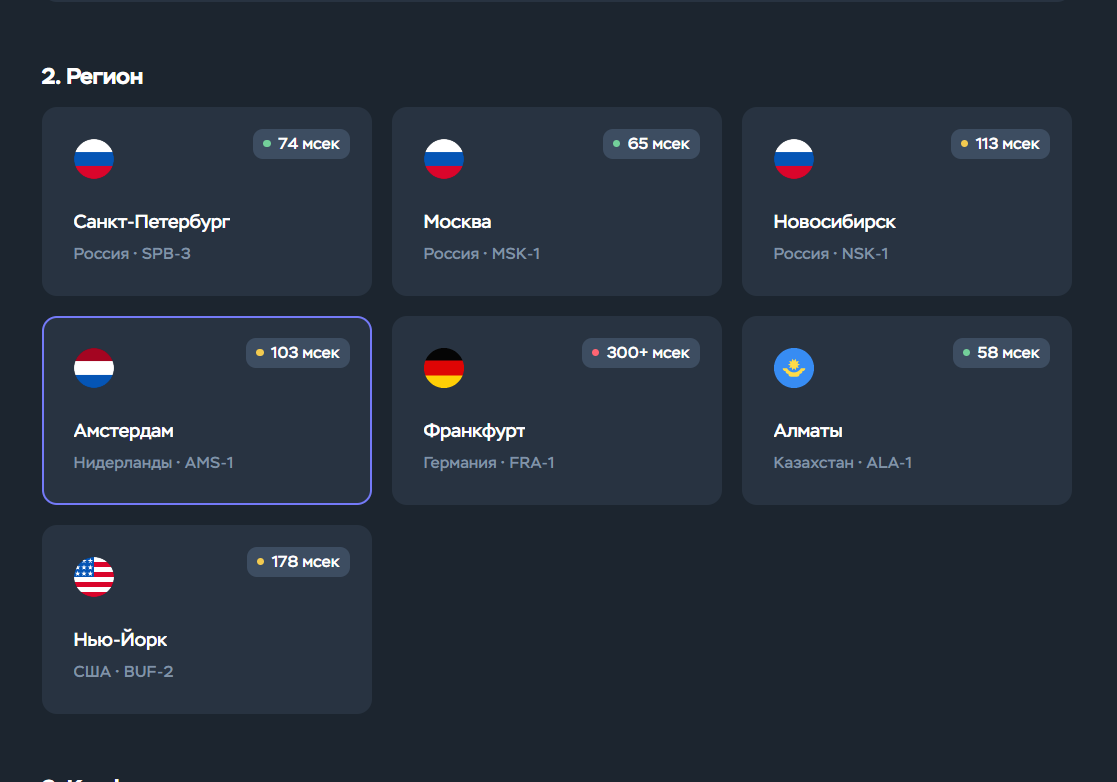Click the Russian flag on the Москва card
This screenshot has height=782, width=1117.
[444, 159]
